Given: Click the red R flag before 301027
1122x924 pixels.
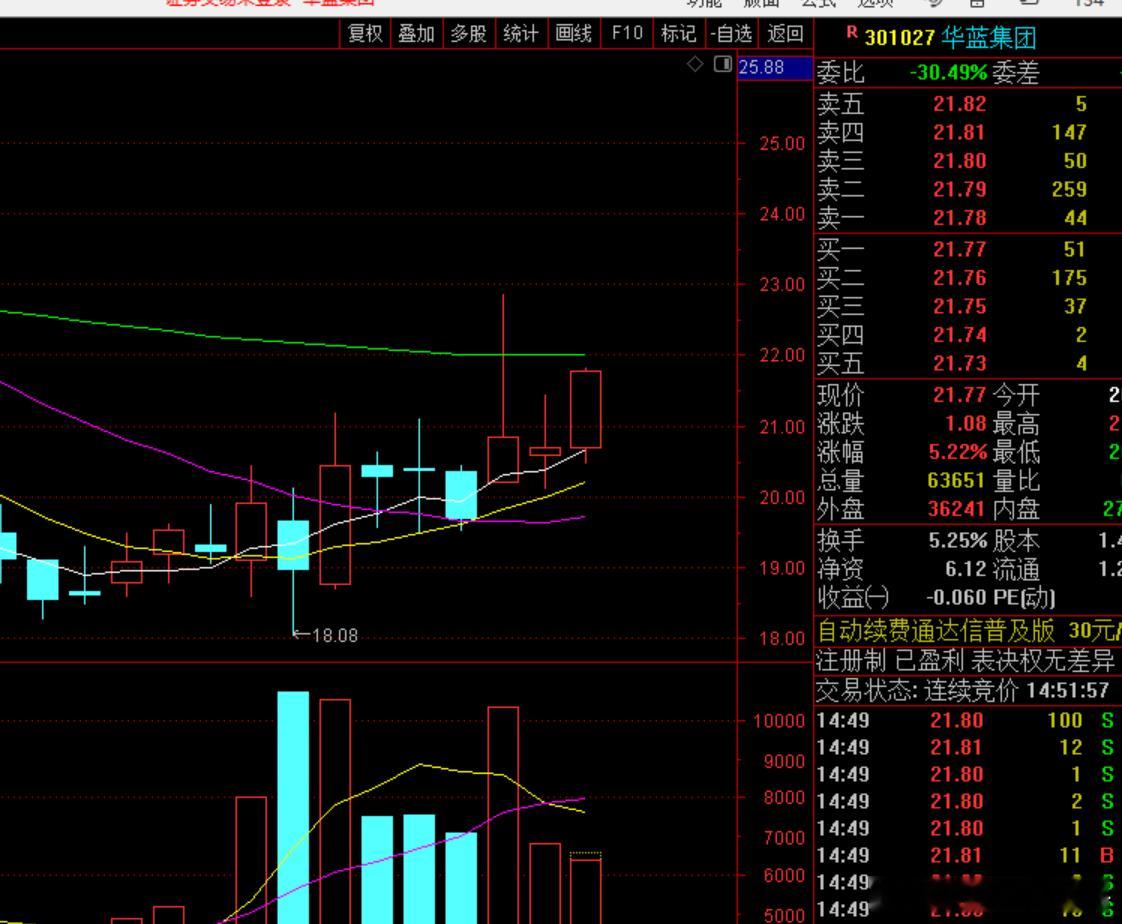Looking at the screenshot, I should [x=852, y=32].
